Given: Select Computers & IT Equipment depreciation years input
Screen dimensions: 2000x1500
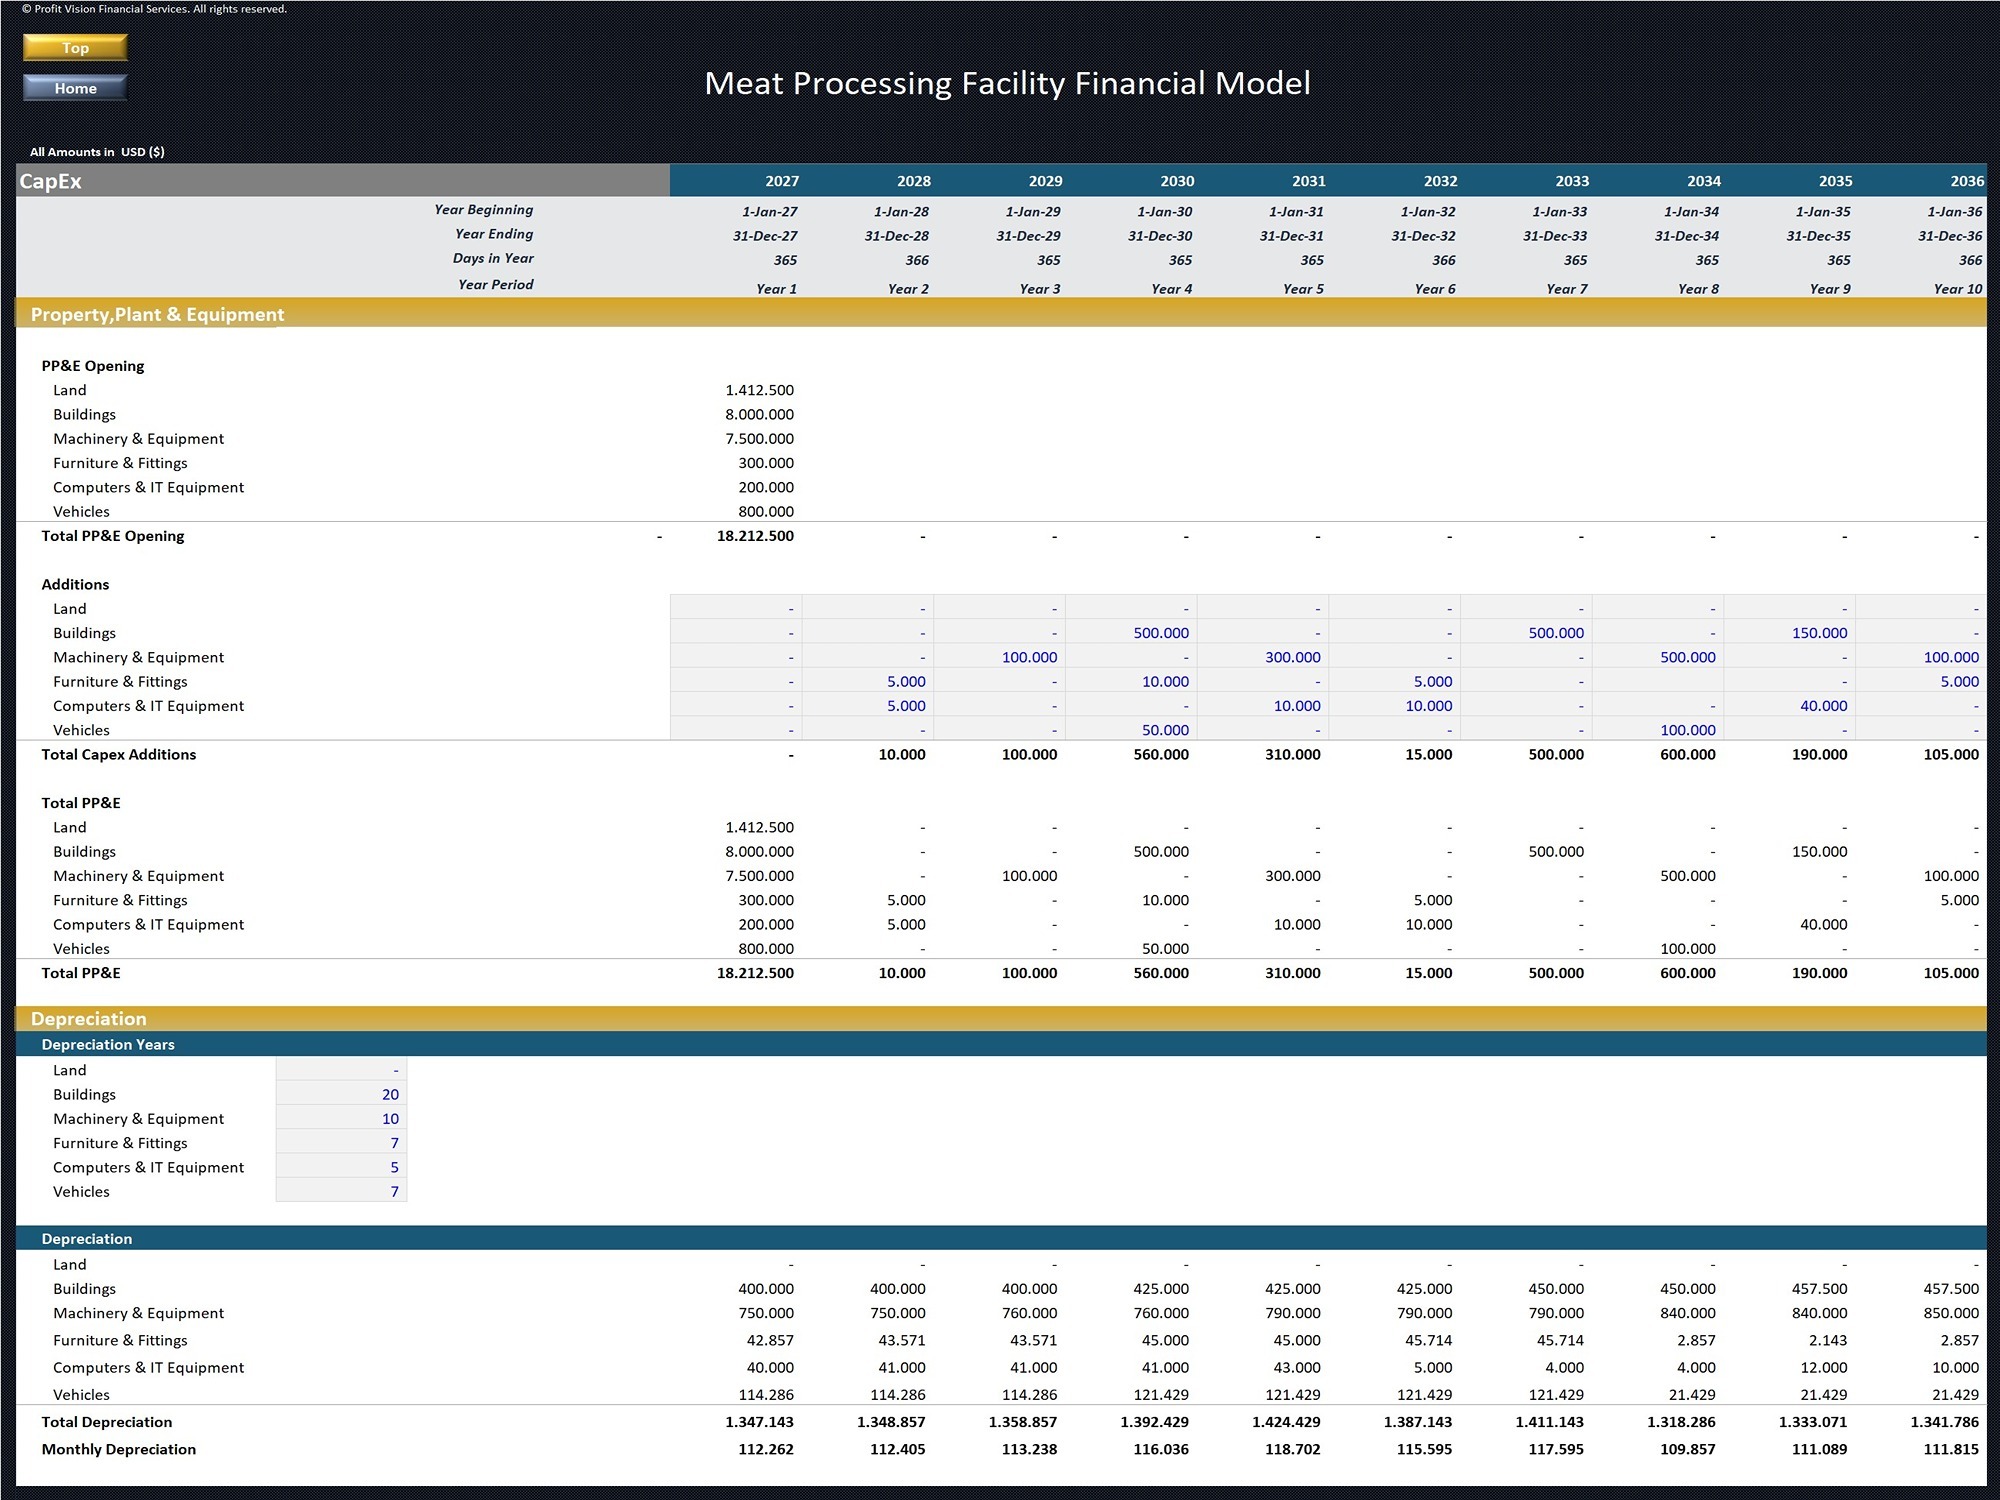Looking at the screenshot, I should click(341, 1167).
